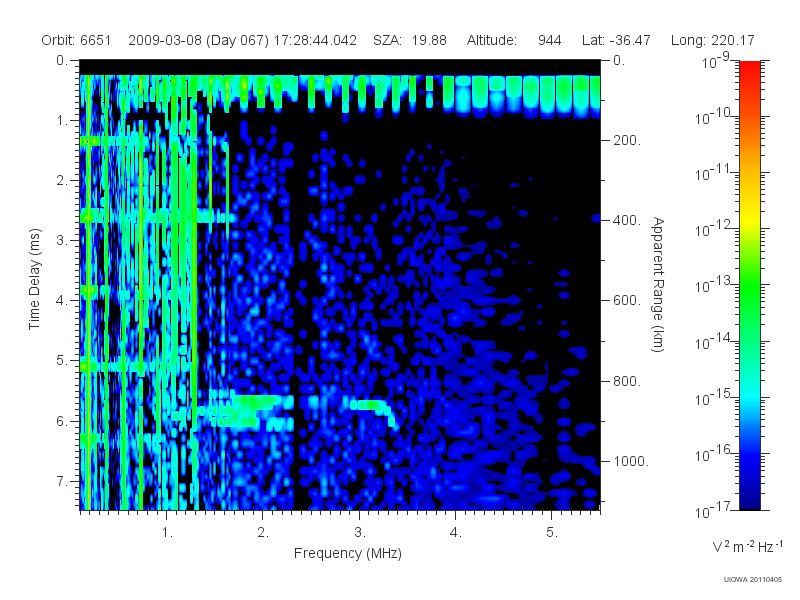Click the frequency axis tick label '3.'
Screen dimensions: 800x600
click(360, 533)
